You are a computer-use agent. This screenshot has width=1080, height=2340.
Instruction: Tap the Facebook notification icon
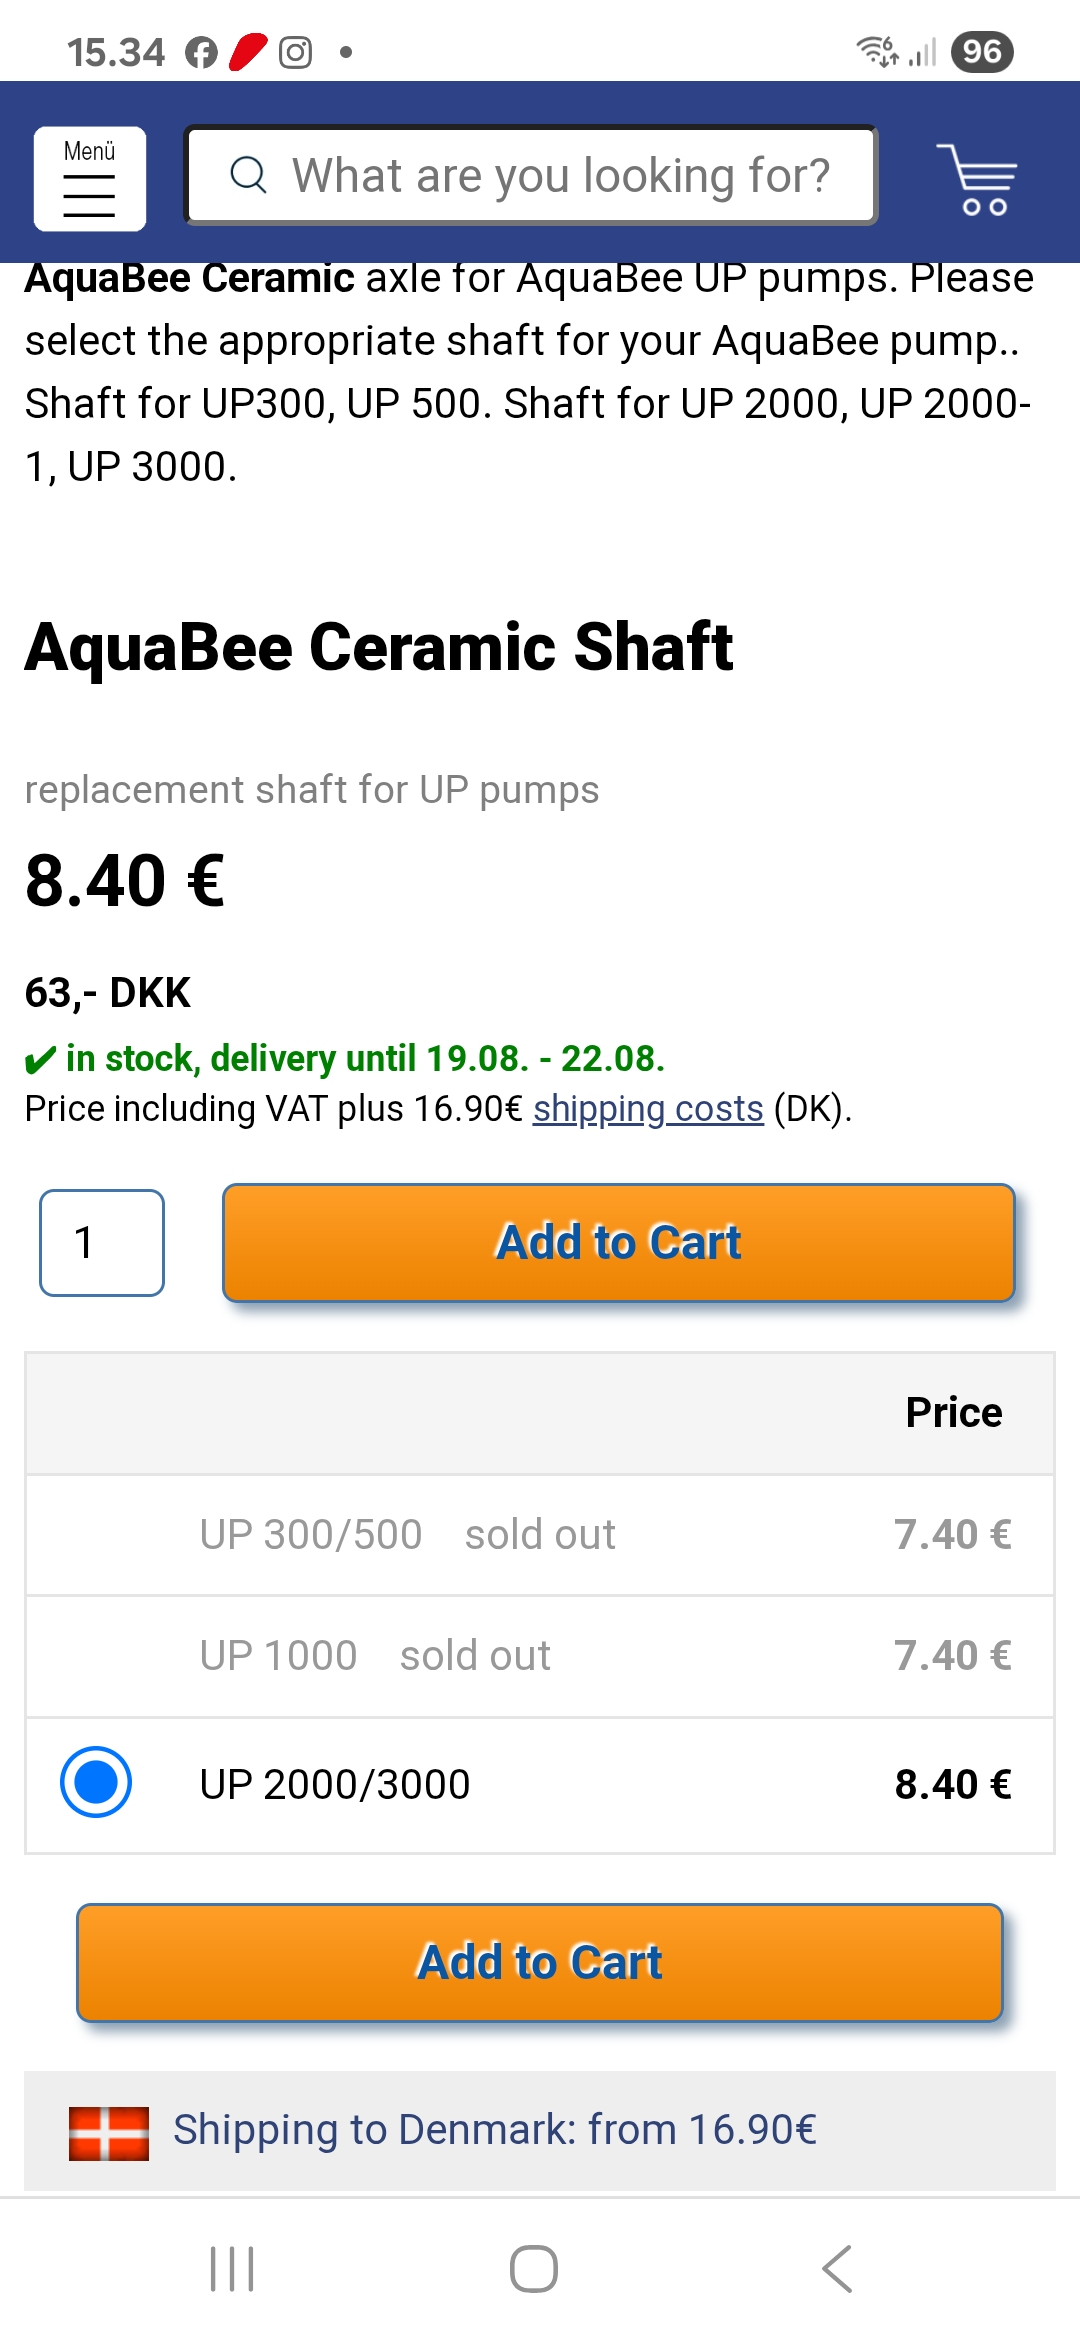201,52
